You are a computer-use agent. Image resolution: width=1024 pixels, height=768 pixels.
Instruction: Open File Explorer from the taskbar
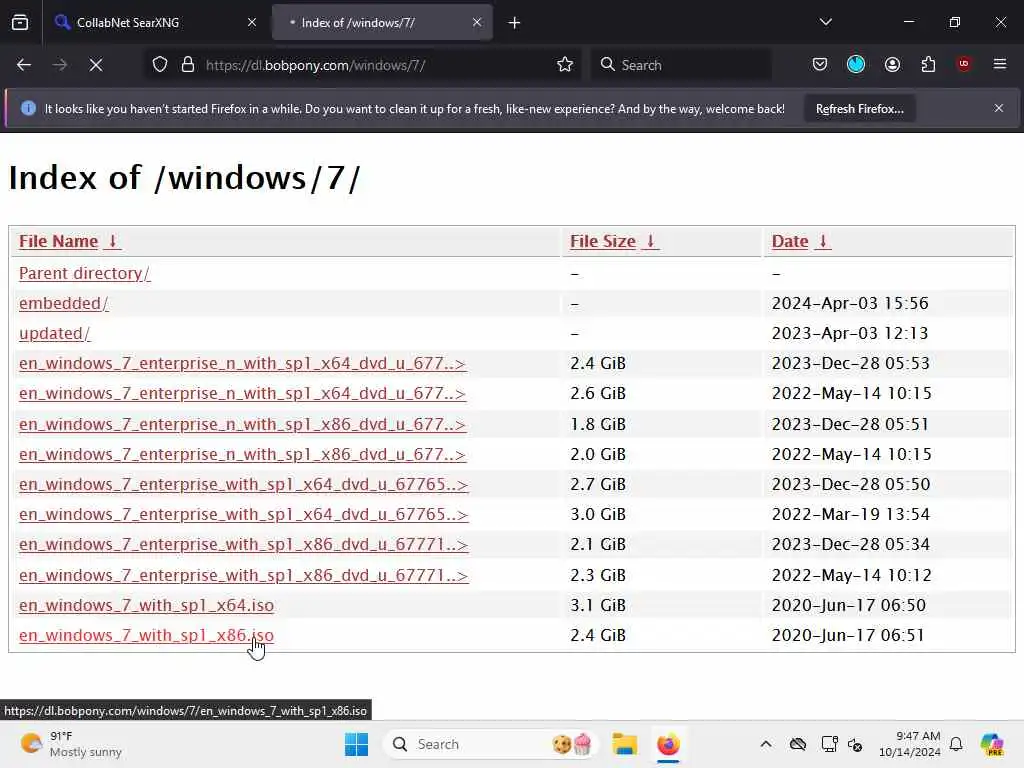click(x=624, y=744)
